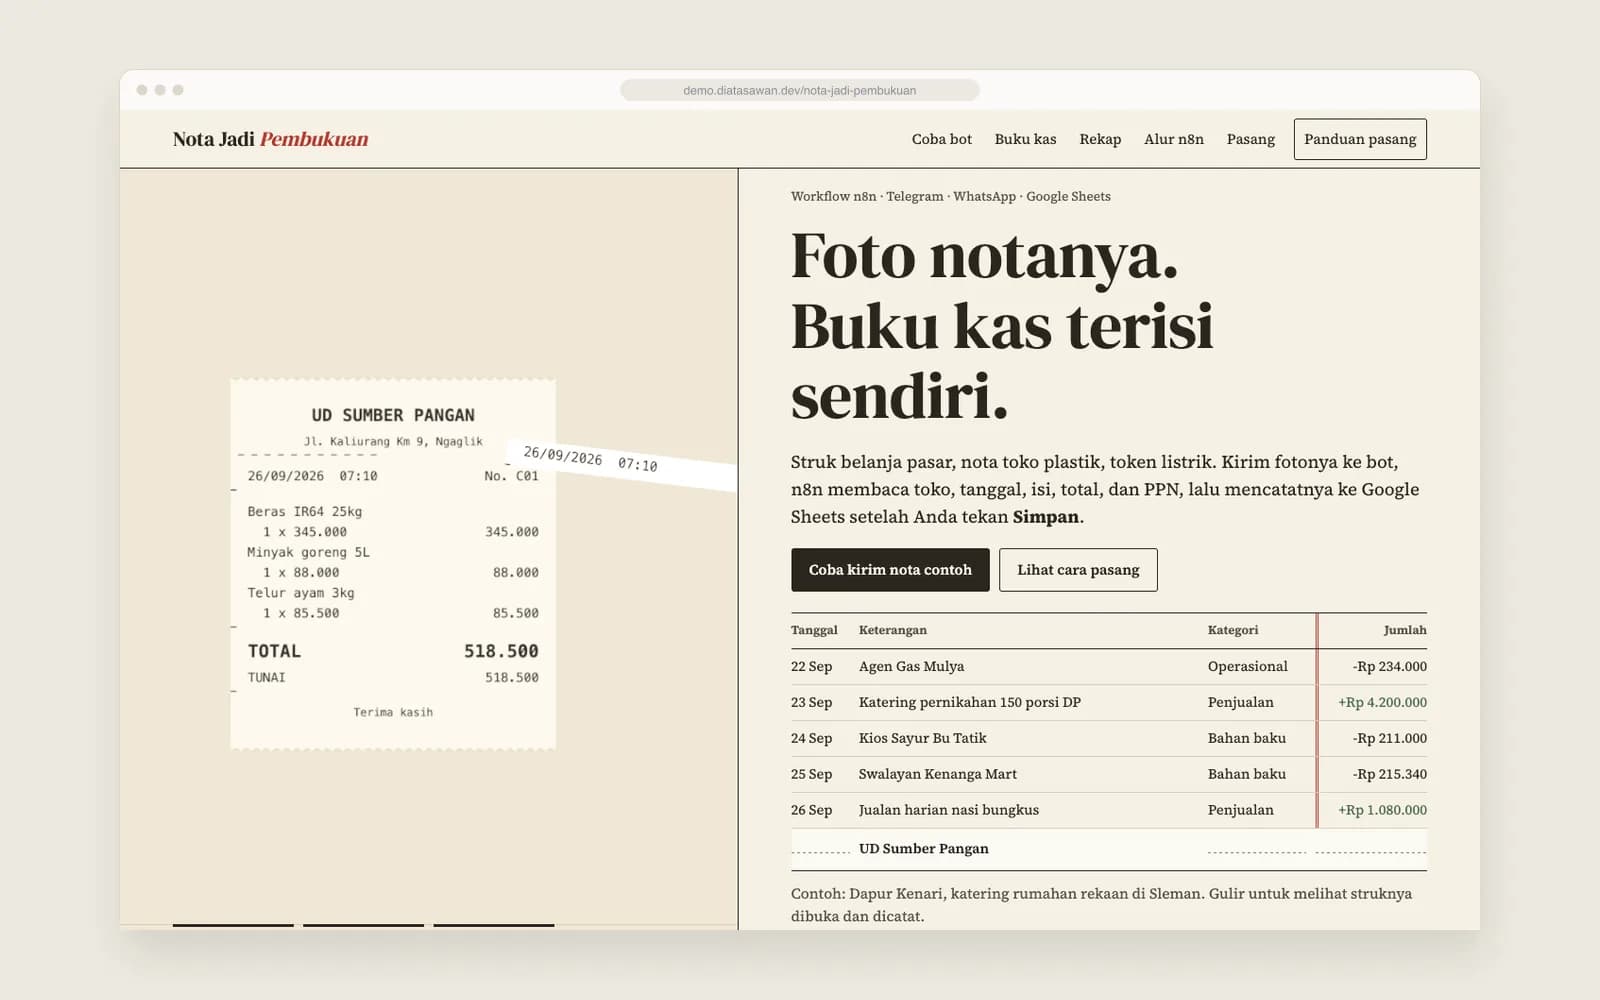
Task: Go to the Buku kas section
Action: (x=1025, y=139)
